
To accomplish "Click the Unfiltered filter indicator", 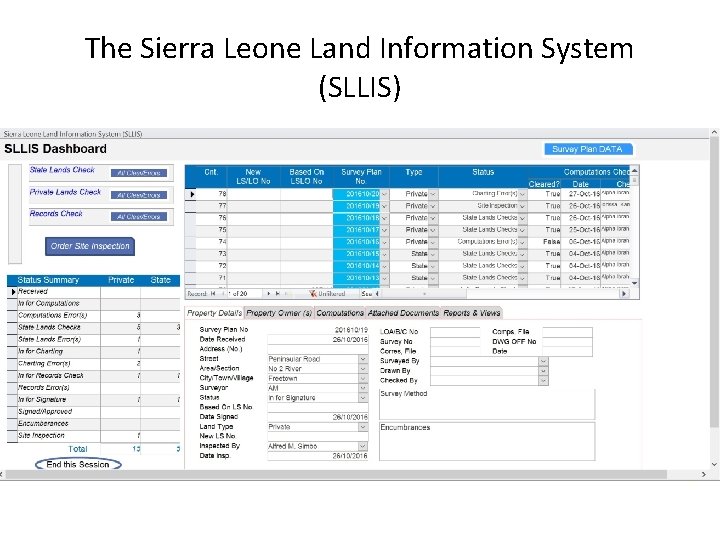I will (327, 293).
